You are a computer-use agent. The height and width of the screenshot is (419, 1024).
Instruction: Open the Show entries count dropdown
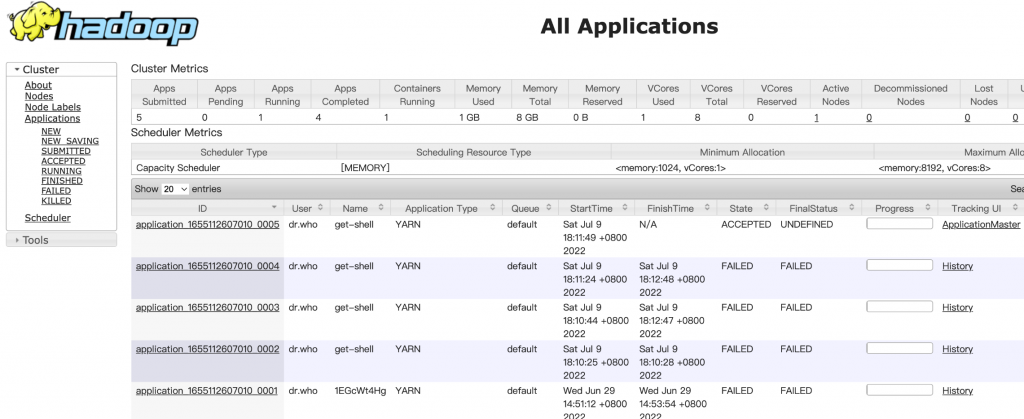[x=175, y=189]
